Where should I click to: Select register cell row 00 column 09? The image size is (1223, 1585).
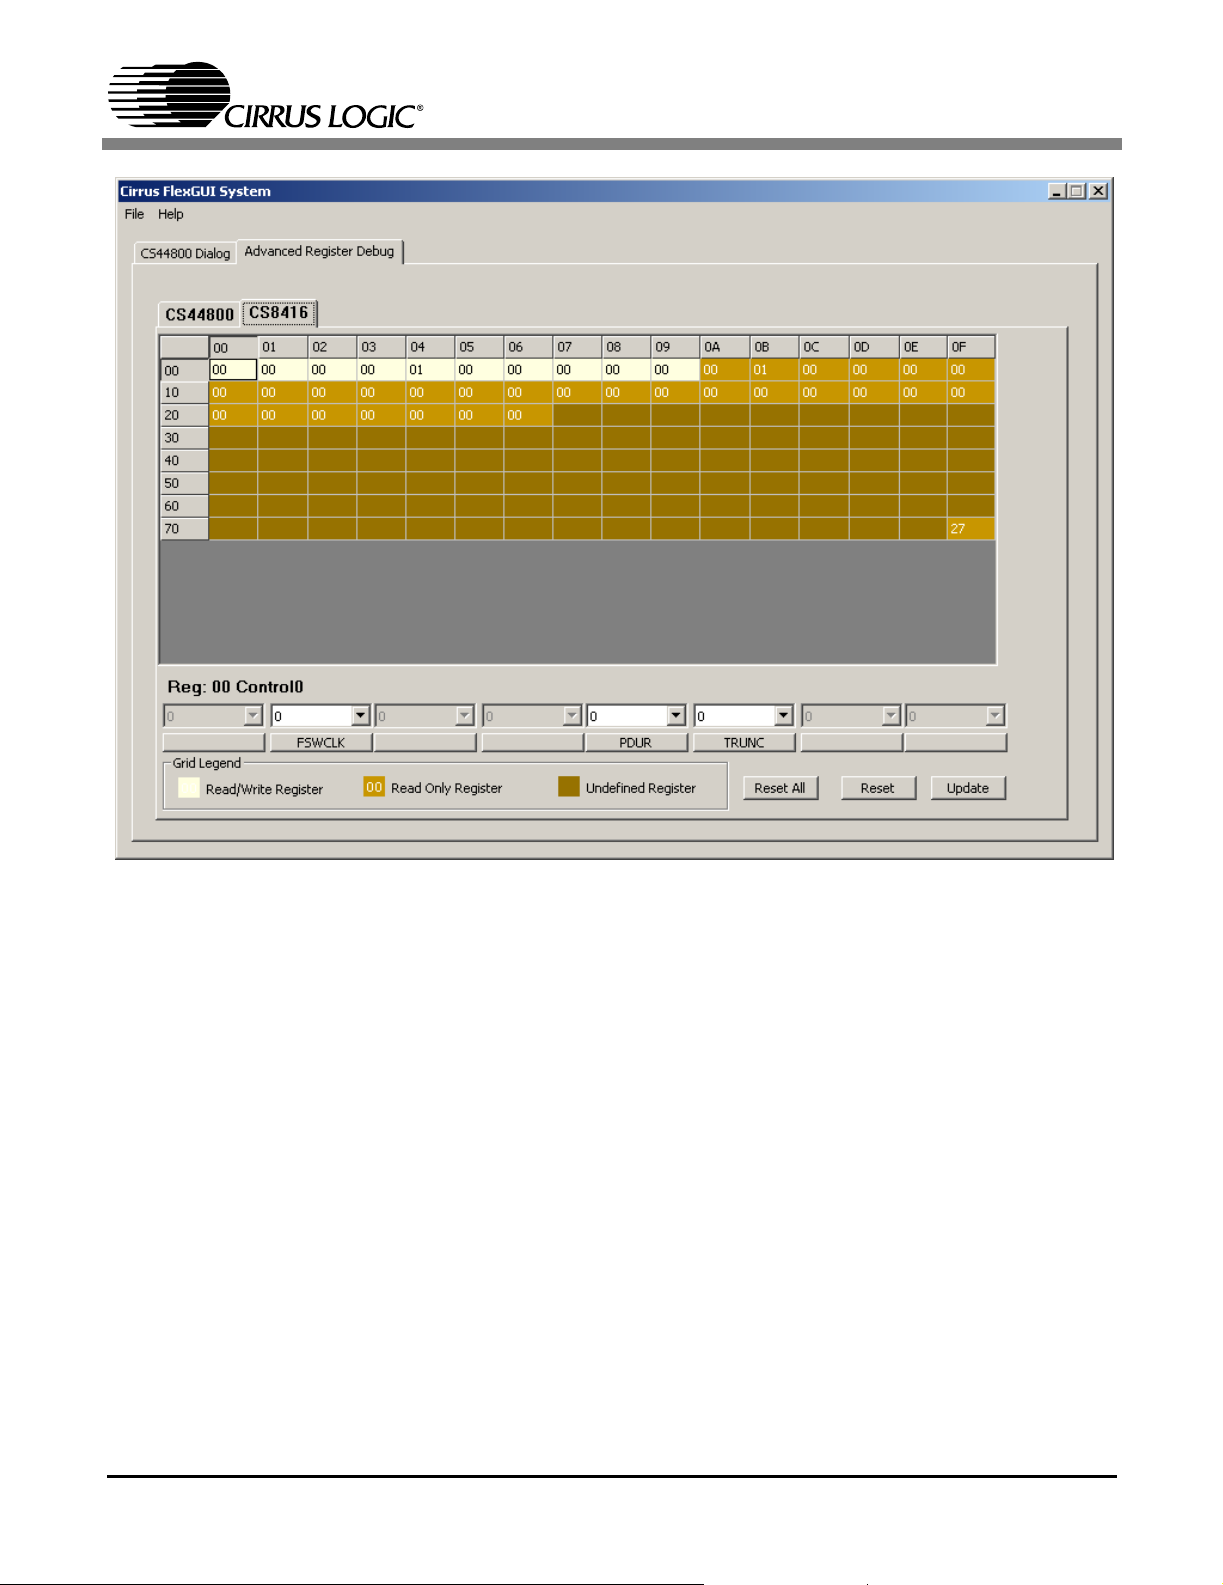(x=675, y=370)
